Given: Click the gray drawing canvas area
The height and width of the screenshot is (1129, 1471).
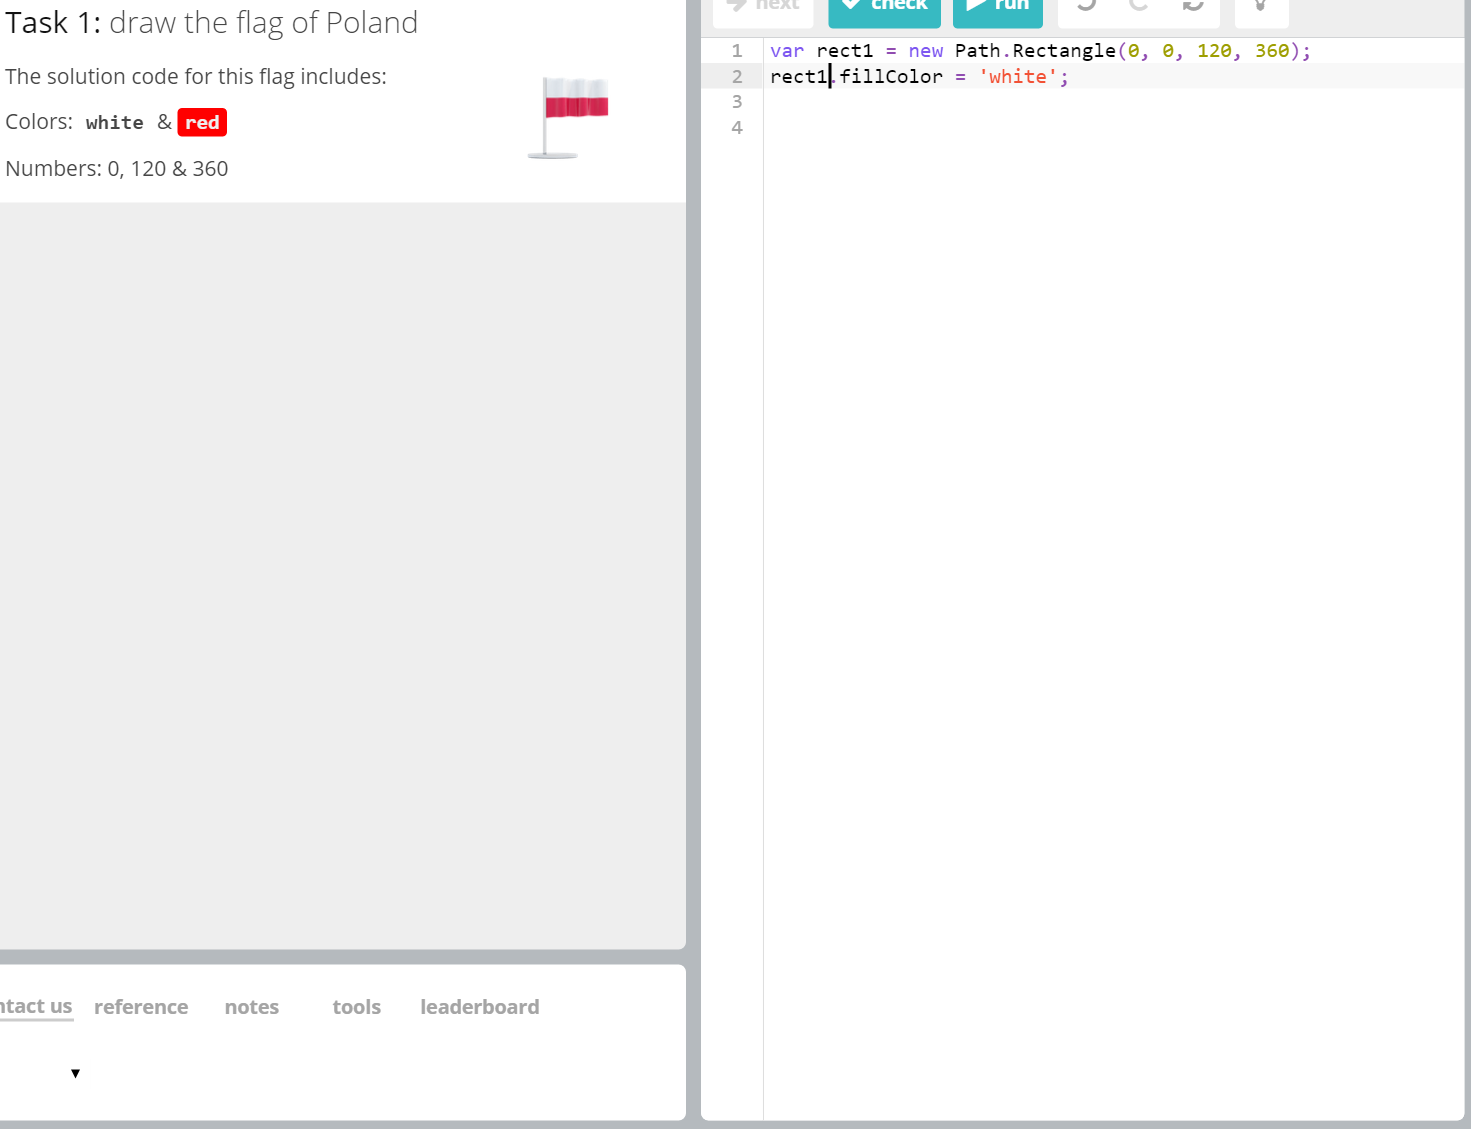Looking at the screenshot, I should pos(342,575).
